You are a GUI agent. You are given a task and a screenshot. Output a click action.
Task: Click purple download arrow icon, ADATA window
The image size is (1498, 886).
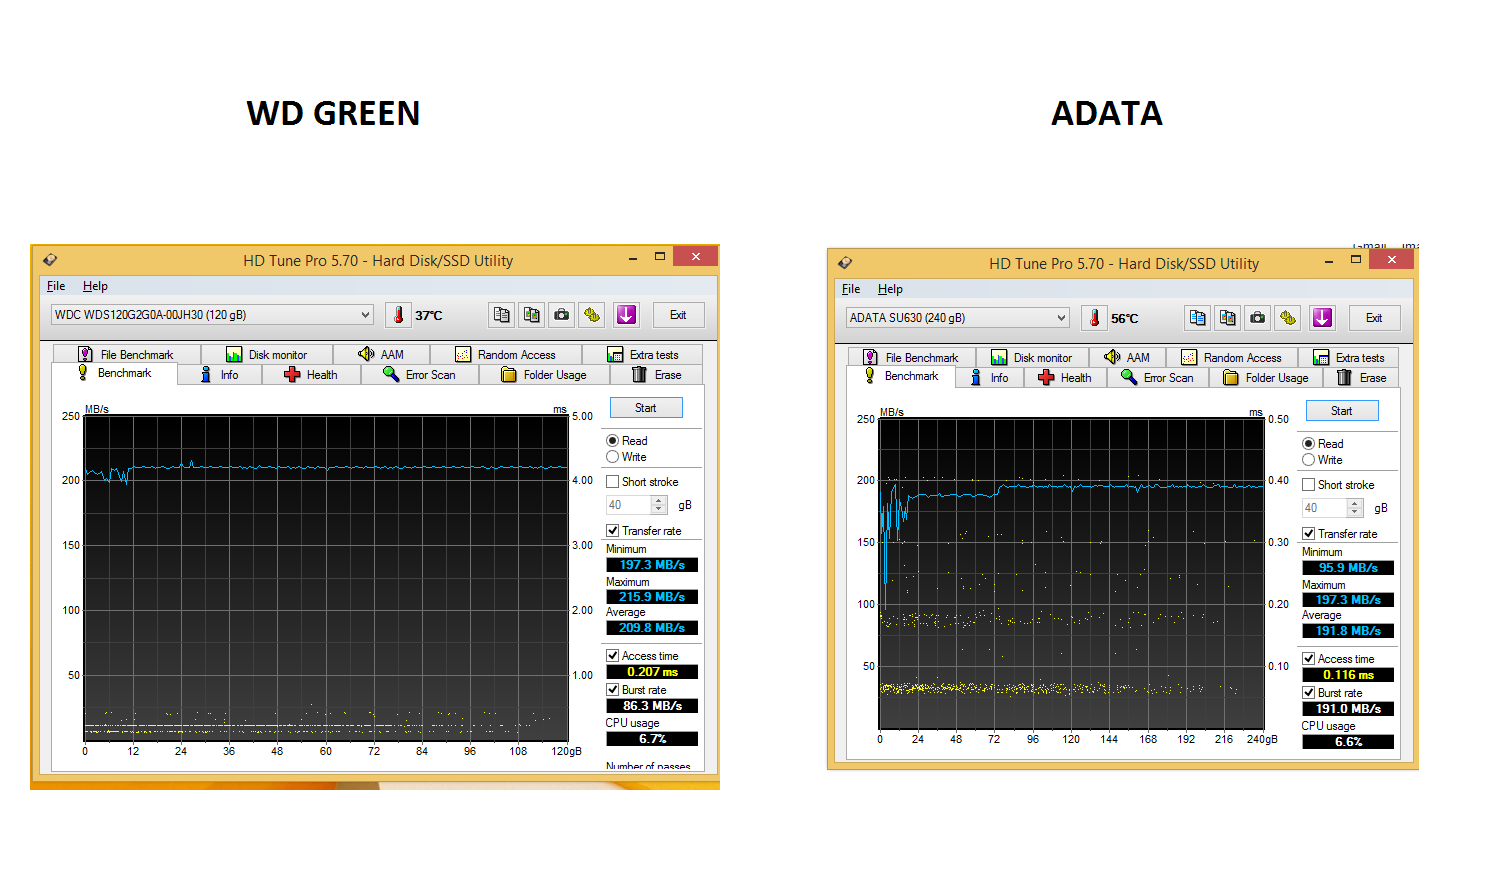1322,318
